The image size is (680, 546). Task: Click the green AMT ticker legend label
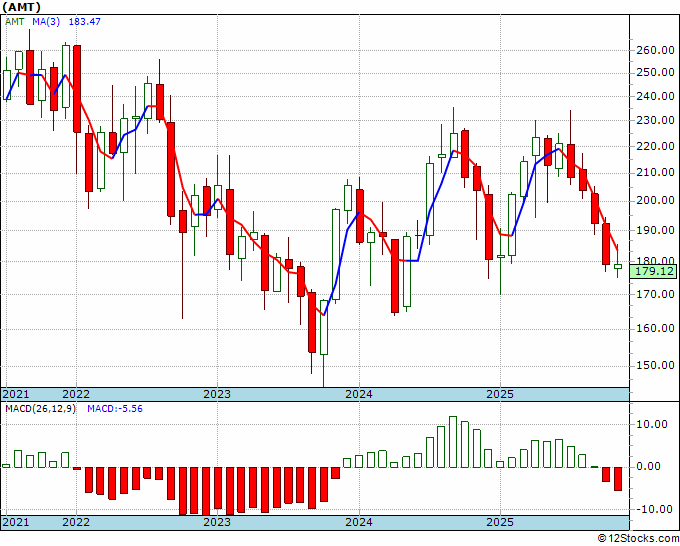(15, 22)
